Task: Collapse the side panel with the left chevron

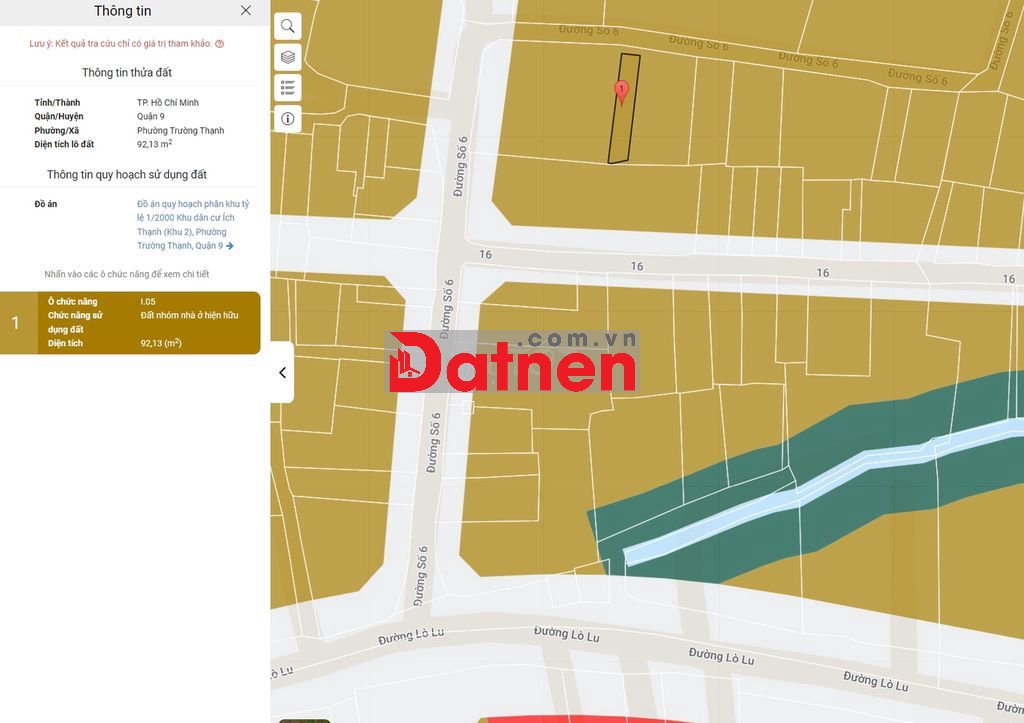Action: click(x=282, y=372)
